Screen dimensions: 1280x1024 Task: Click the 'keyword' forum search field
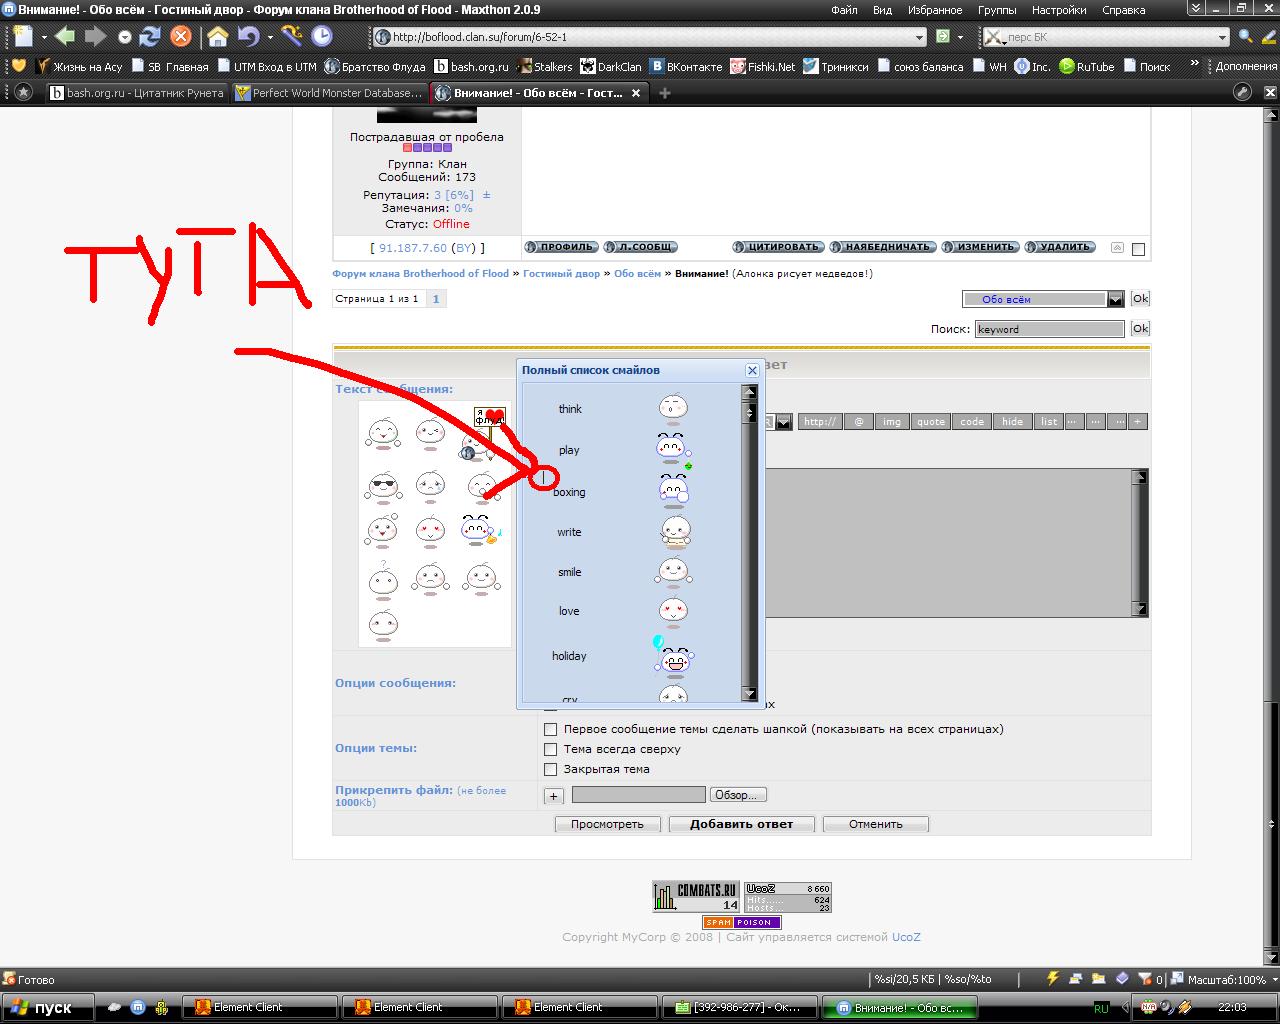pyautogui.click(x=1050, y=329)
